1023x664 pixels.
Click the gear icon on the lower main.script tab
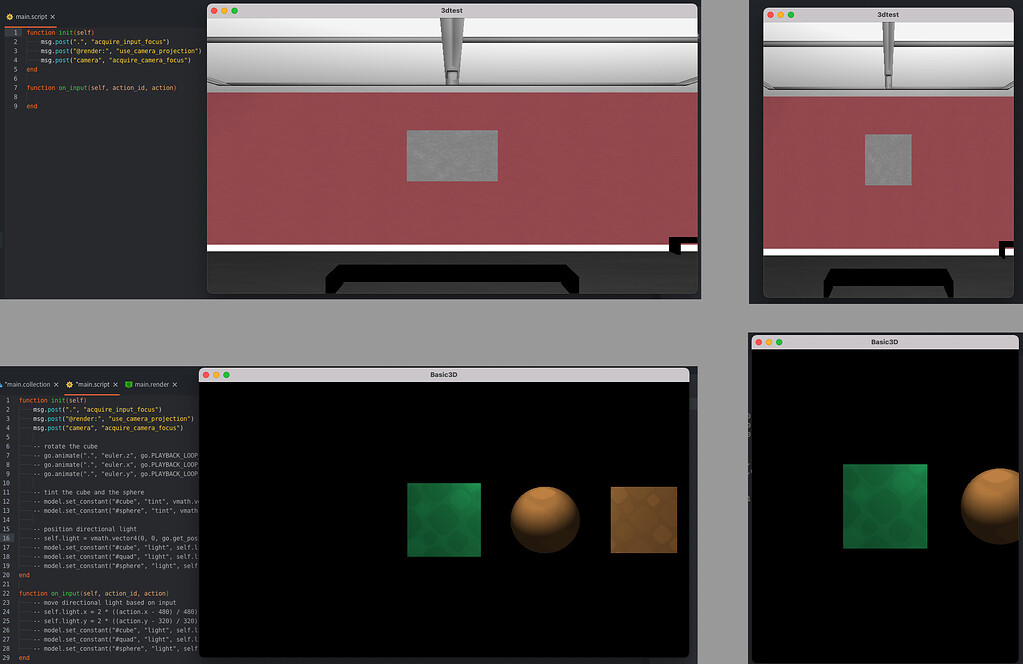point(69,384)
